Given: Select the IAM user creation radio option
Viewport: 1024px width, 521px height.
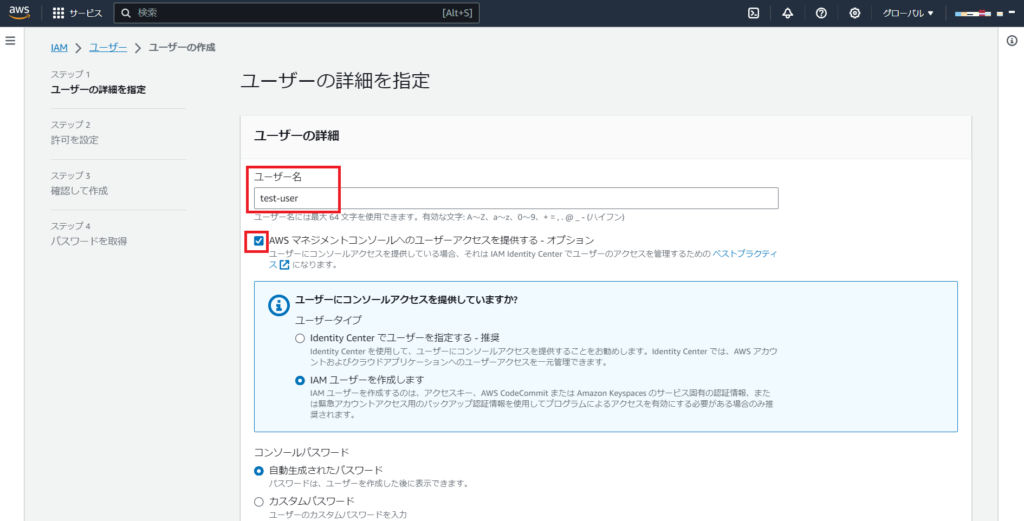Looking at the screenshot, I should pos(300,380).
